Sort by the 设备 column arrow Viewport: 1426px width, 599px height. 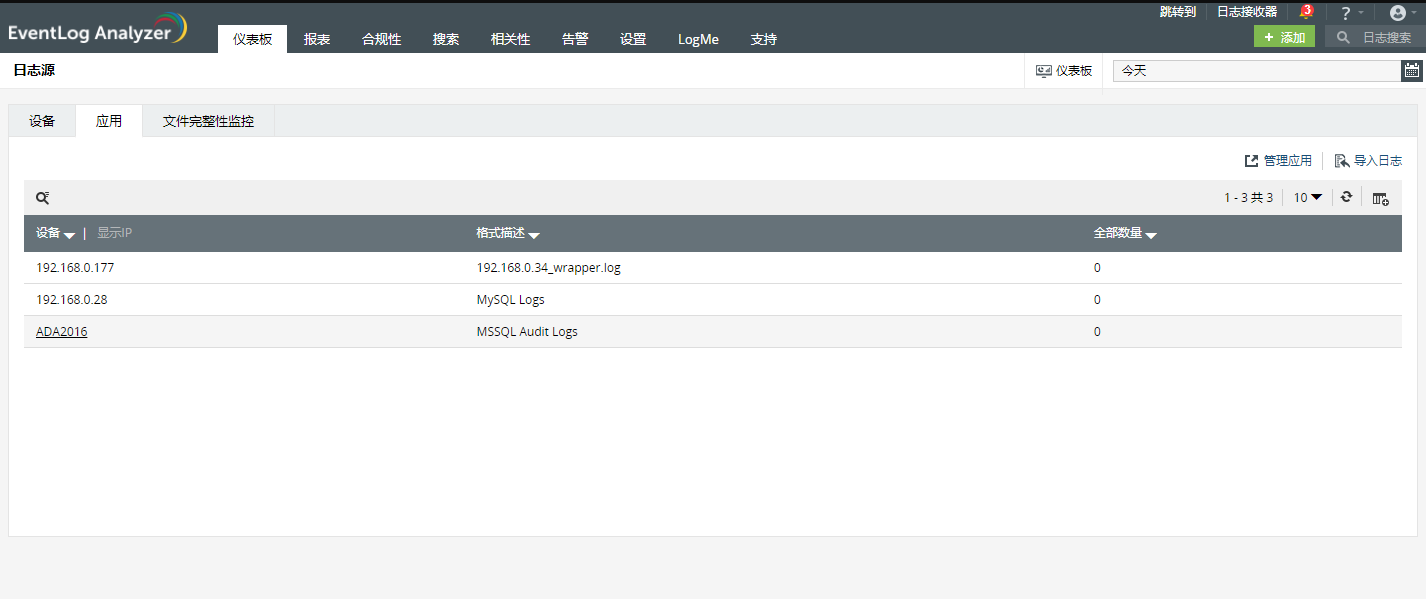[x=69, y=235]
